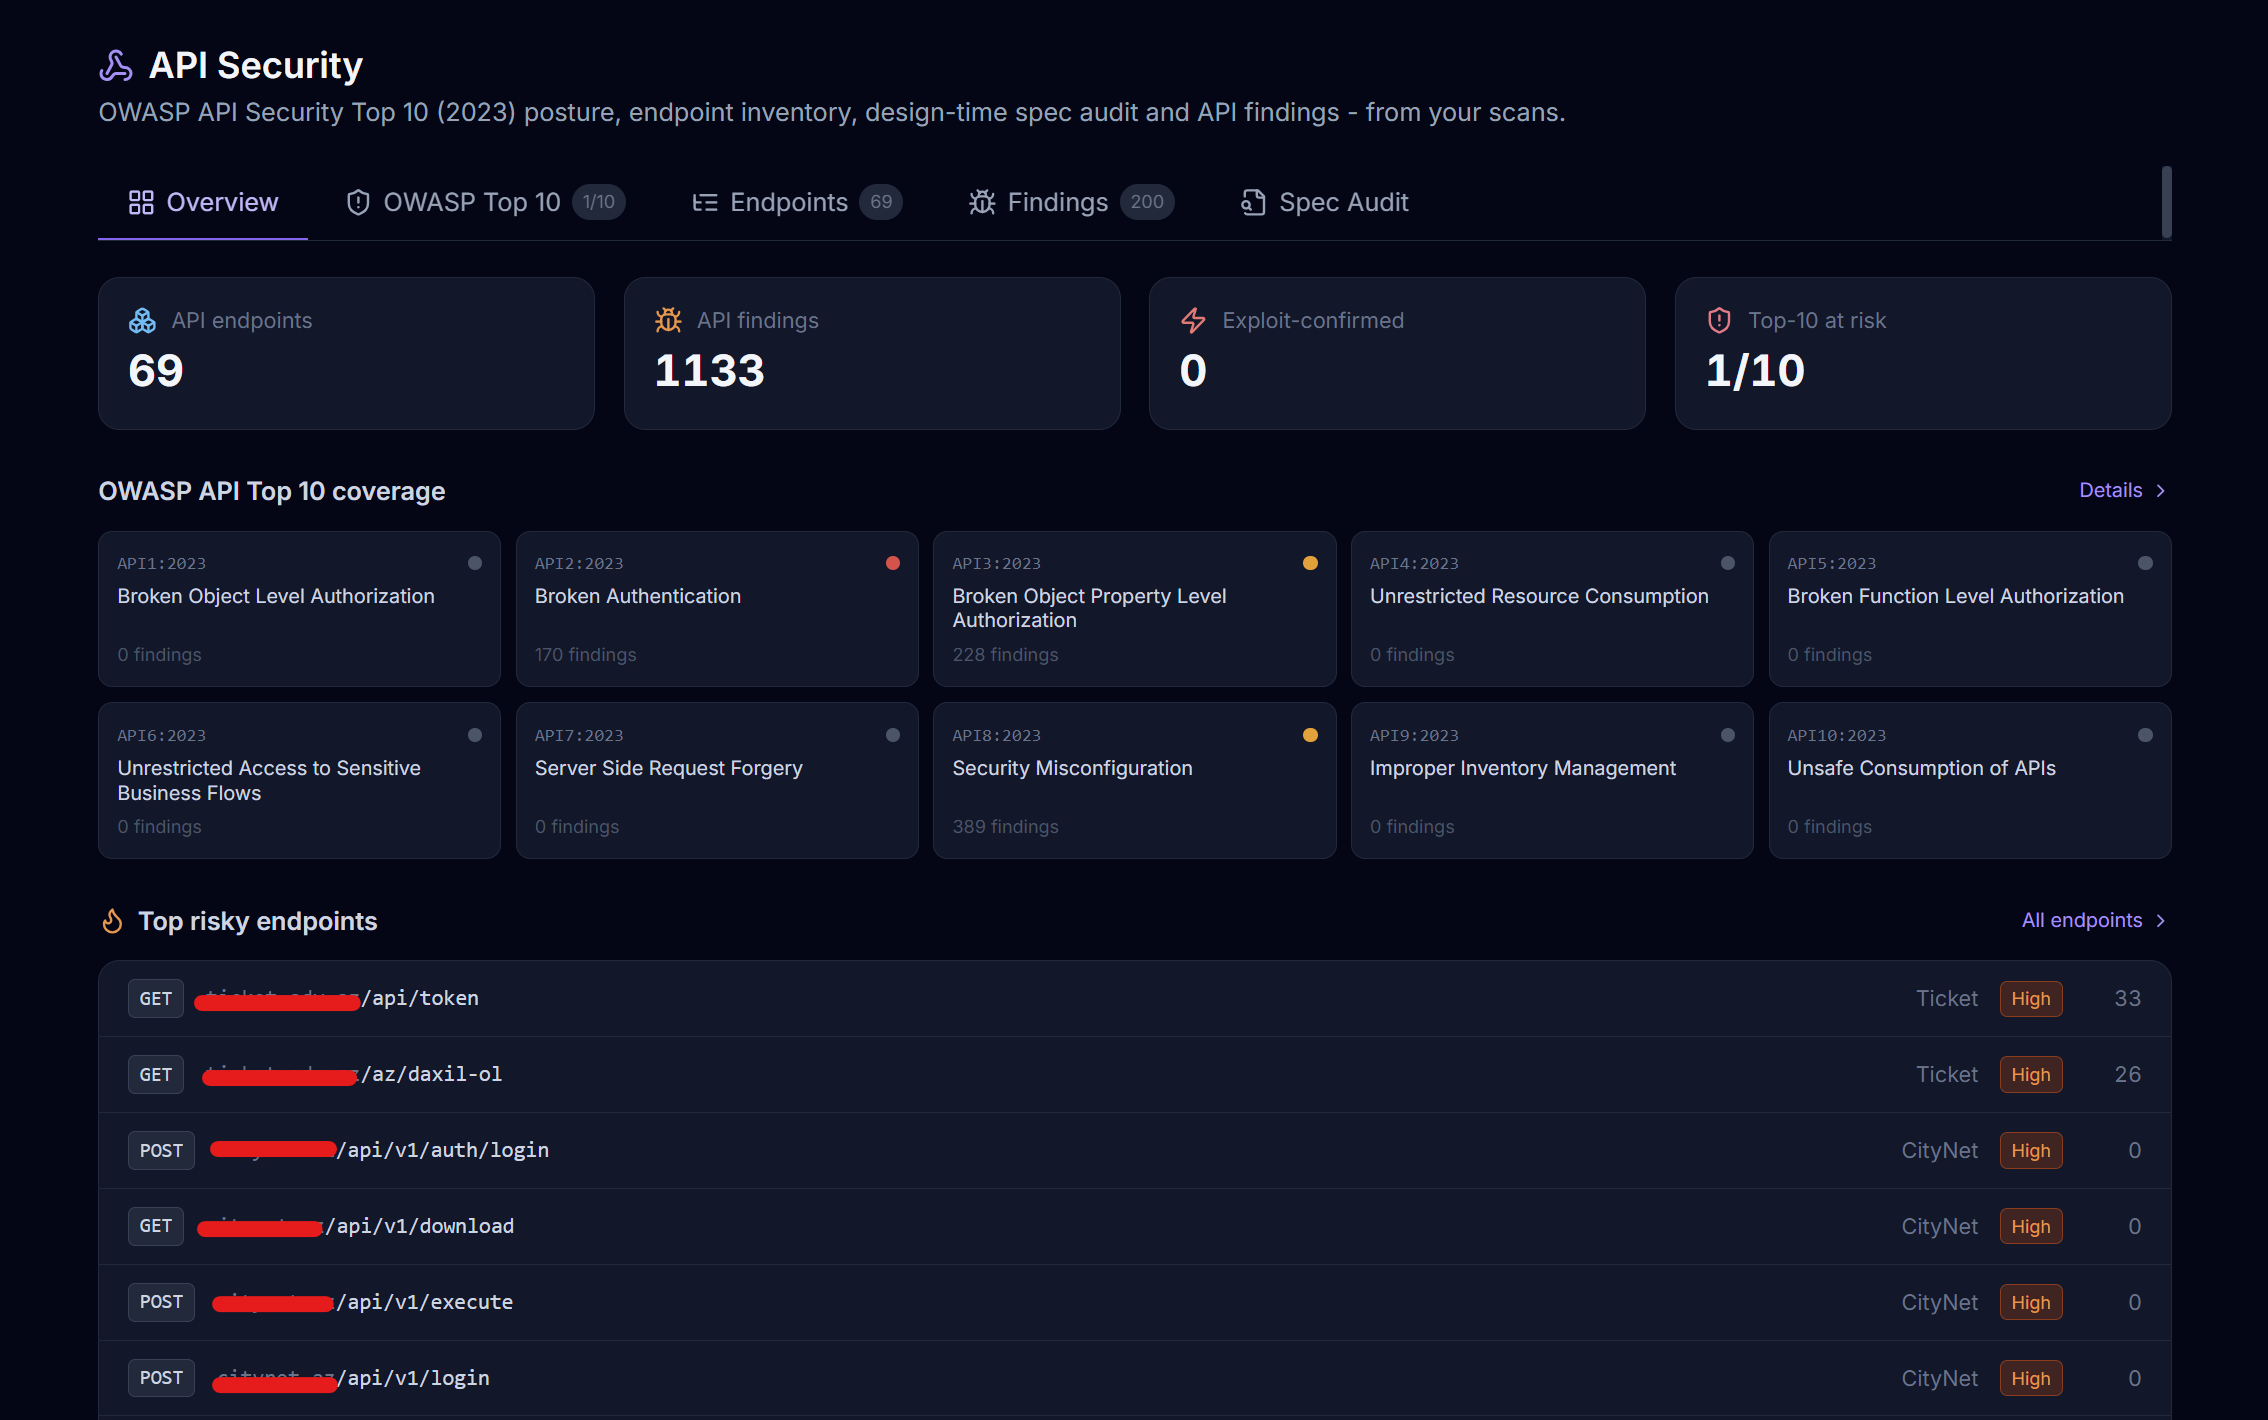The image size is (2268, 1420).
Task: Open the POST /api/v1/auth/login endpoint row
Action: pos(1134,1151)
